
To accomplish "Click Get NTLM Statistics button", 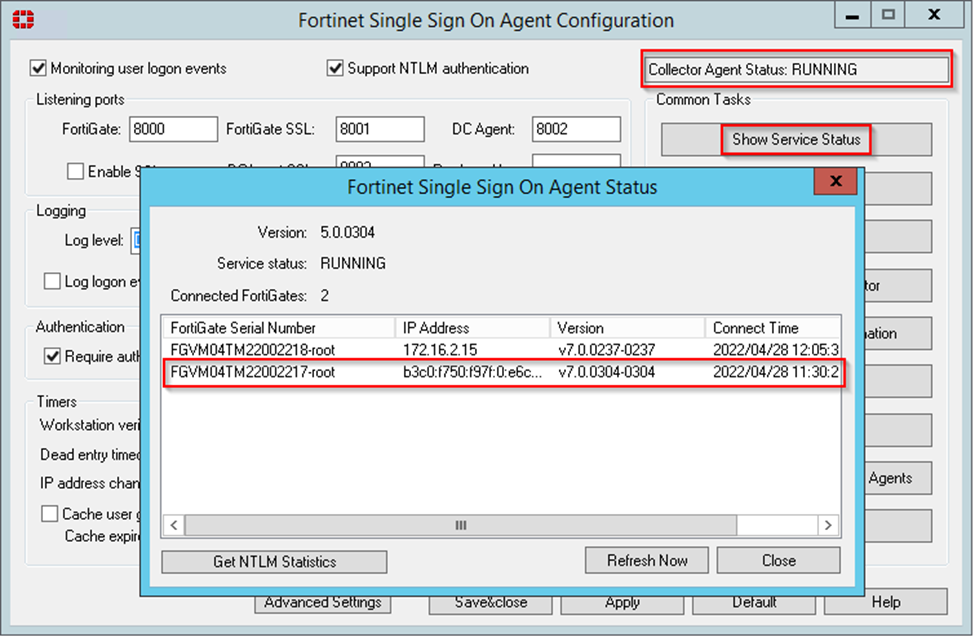I will tap(274, 562).
